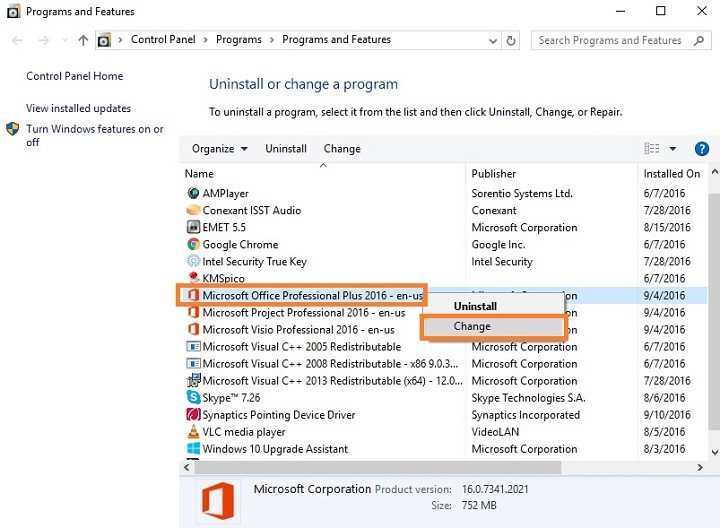This screenshot has width=720, height=528.
Task: Click the Skype 7.26 icon
Action: pyautogui.click(x=193, y=397)
